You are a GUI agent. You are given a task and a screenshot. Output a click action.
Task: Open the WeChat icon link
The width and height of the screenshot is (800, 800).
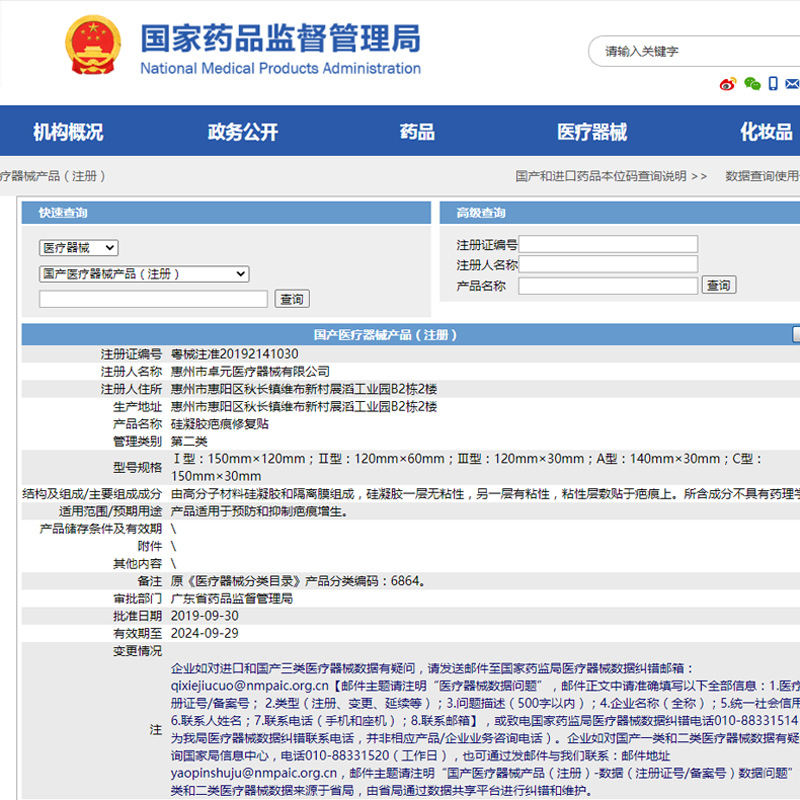[x=752, y=84]
